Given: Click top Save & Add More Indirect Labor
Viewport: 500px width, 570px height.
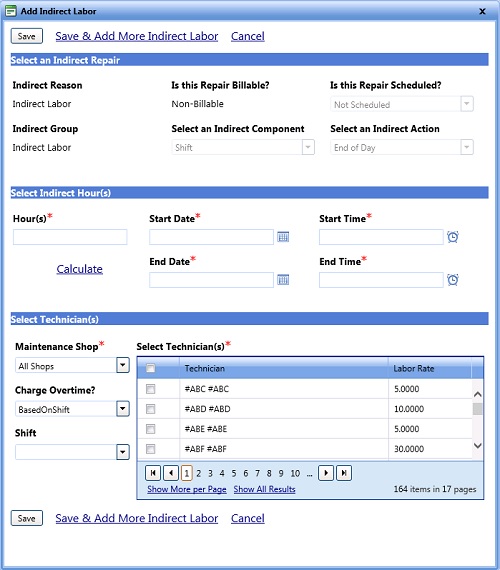Looking at the screenshot, I should 137,36.
